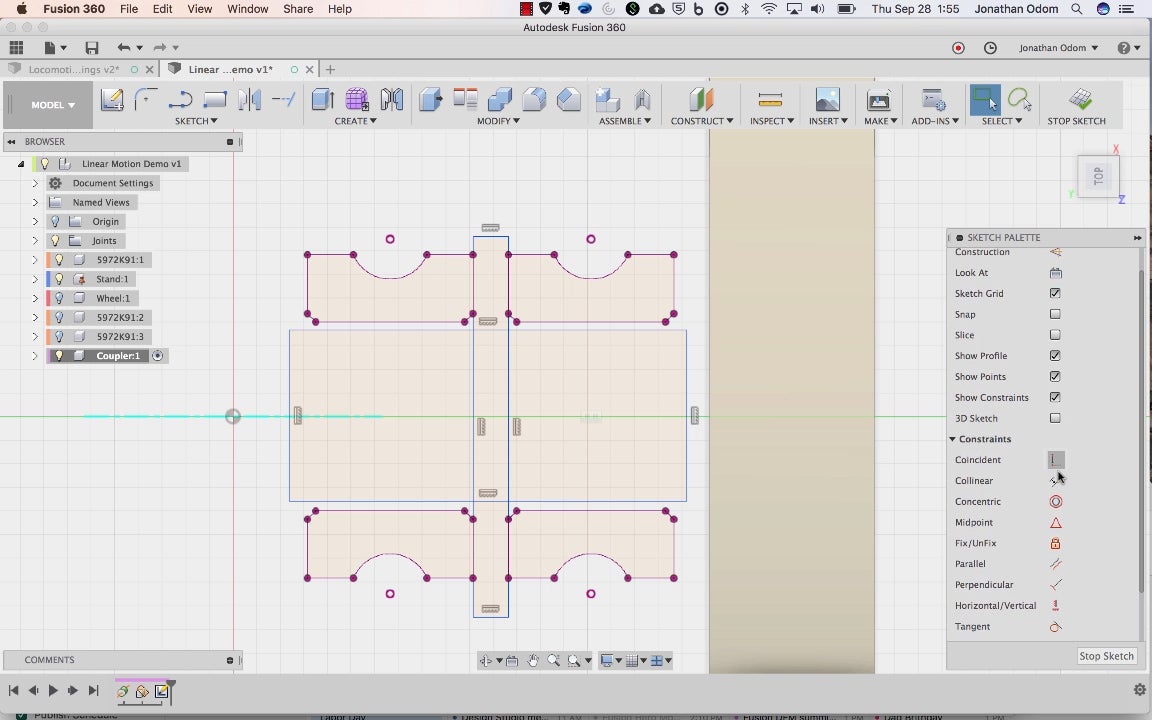The image size is (1152, 720).
Task: Expand the Document Settings tree node
Action: click(x=35, y=183)
